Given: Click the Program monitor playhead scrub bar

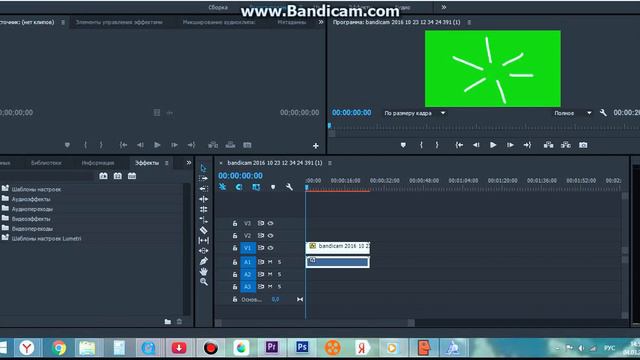Looking at the screenshot, I should pyautogui.click(x=484, y=127).
